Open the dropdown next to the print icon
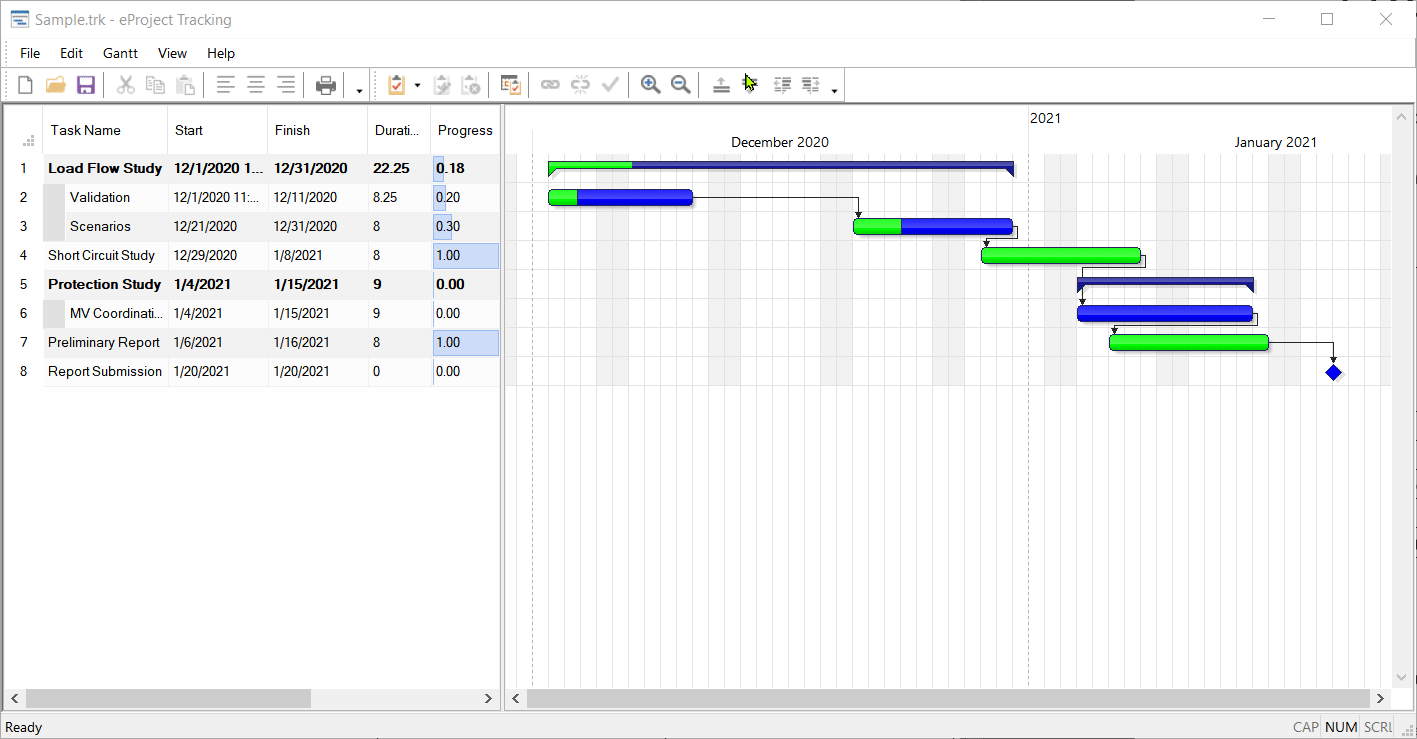The height and width of the screenshot is (739, 1417). (358, 88)
